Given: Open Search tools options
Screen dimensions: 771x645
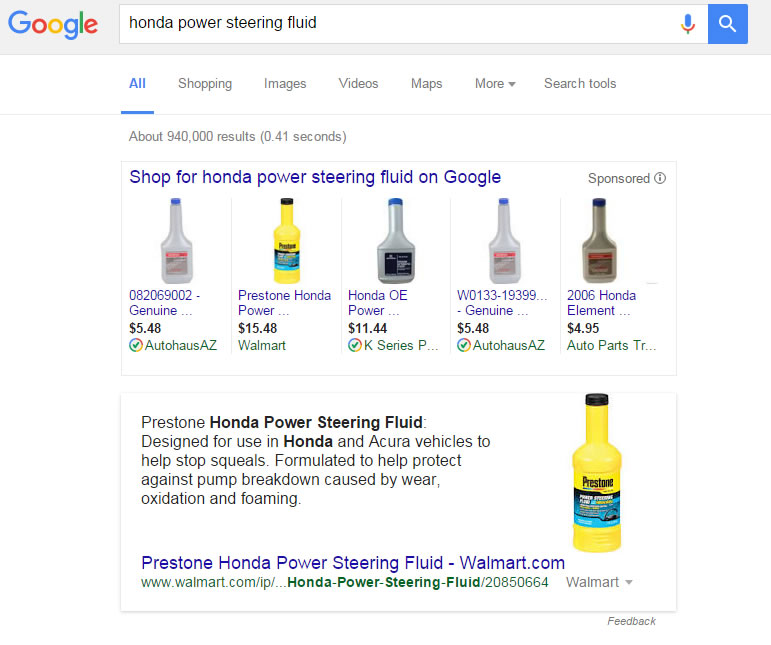Looking at the screenshot, I should 580,84.
